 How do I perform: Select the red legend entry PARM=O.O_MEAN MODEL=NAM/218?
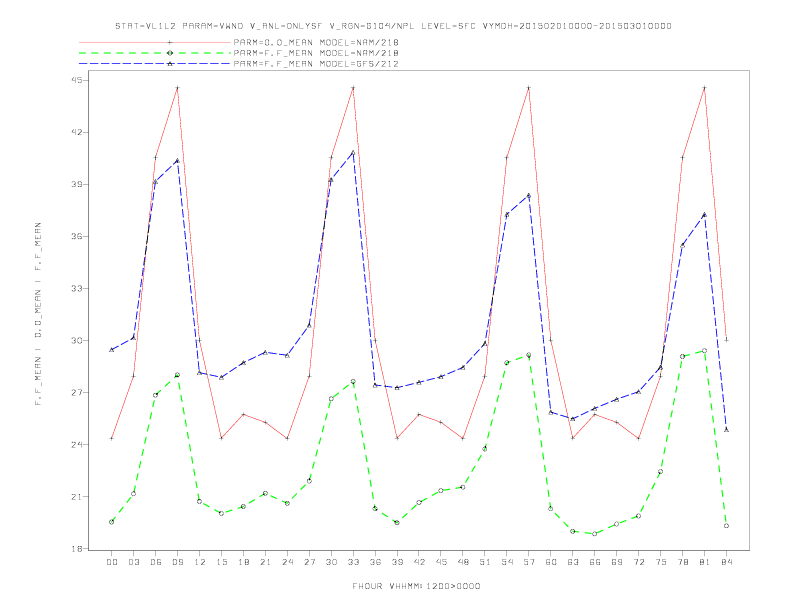click(x=316, y=42)
